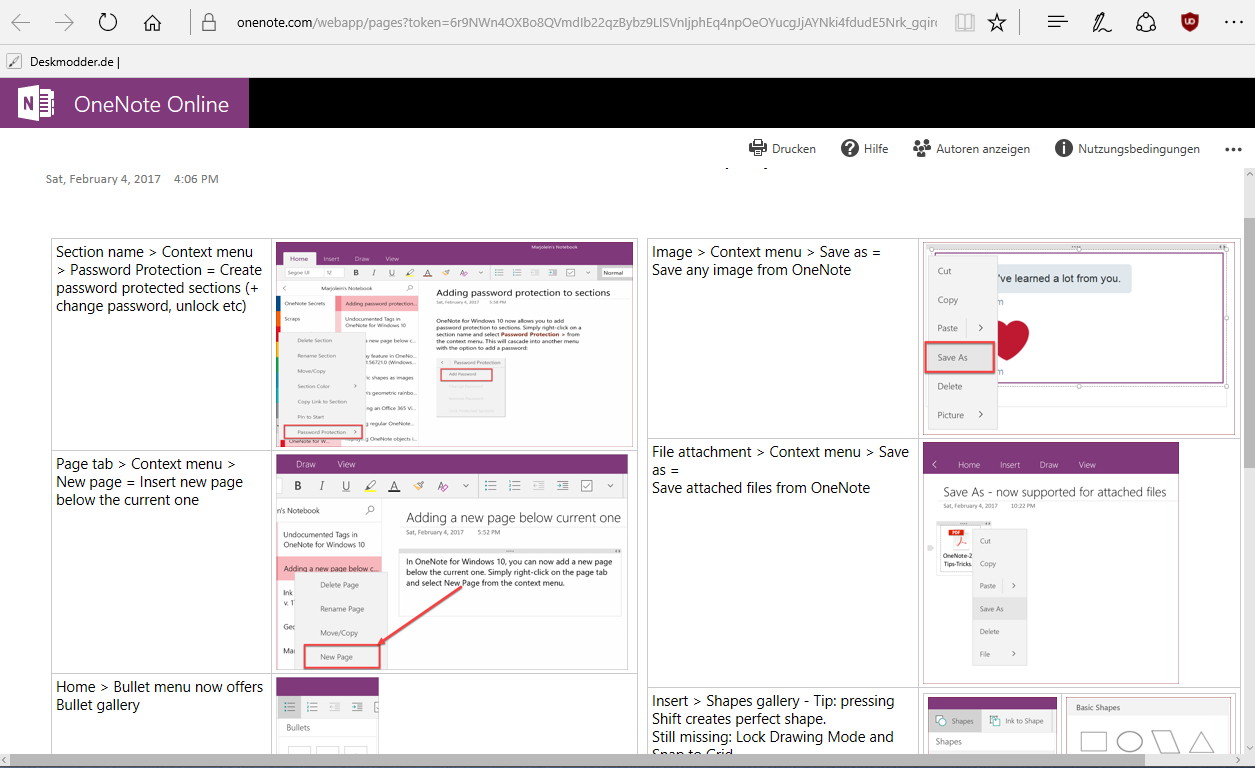Screen dimensions: 1255x768
Task: Click the date Sat, February 4, 2017
Action: (x=103, y=179)
